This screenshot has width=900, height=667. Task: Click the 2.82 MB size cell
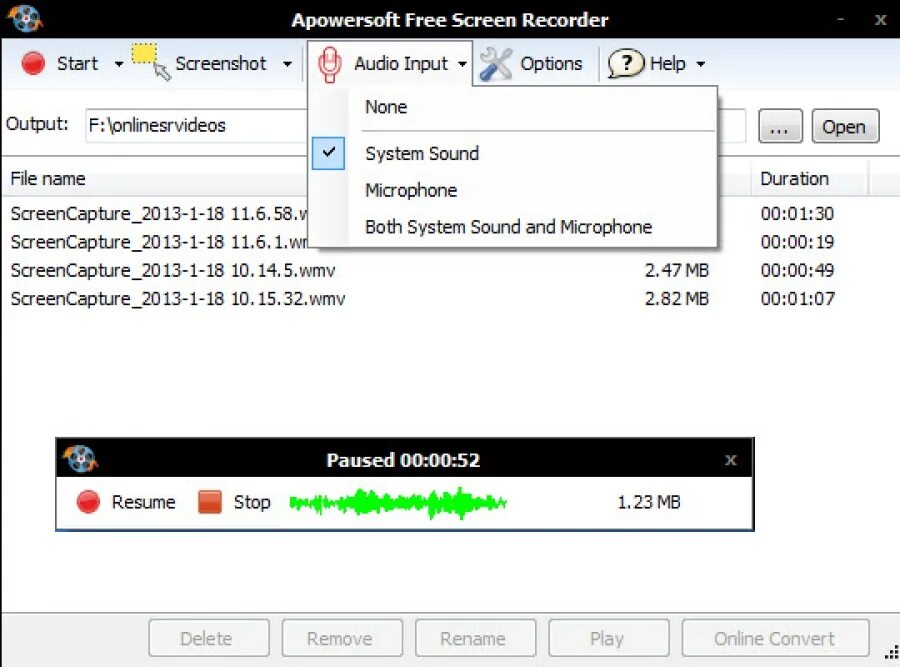click(676, 298)
